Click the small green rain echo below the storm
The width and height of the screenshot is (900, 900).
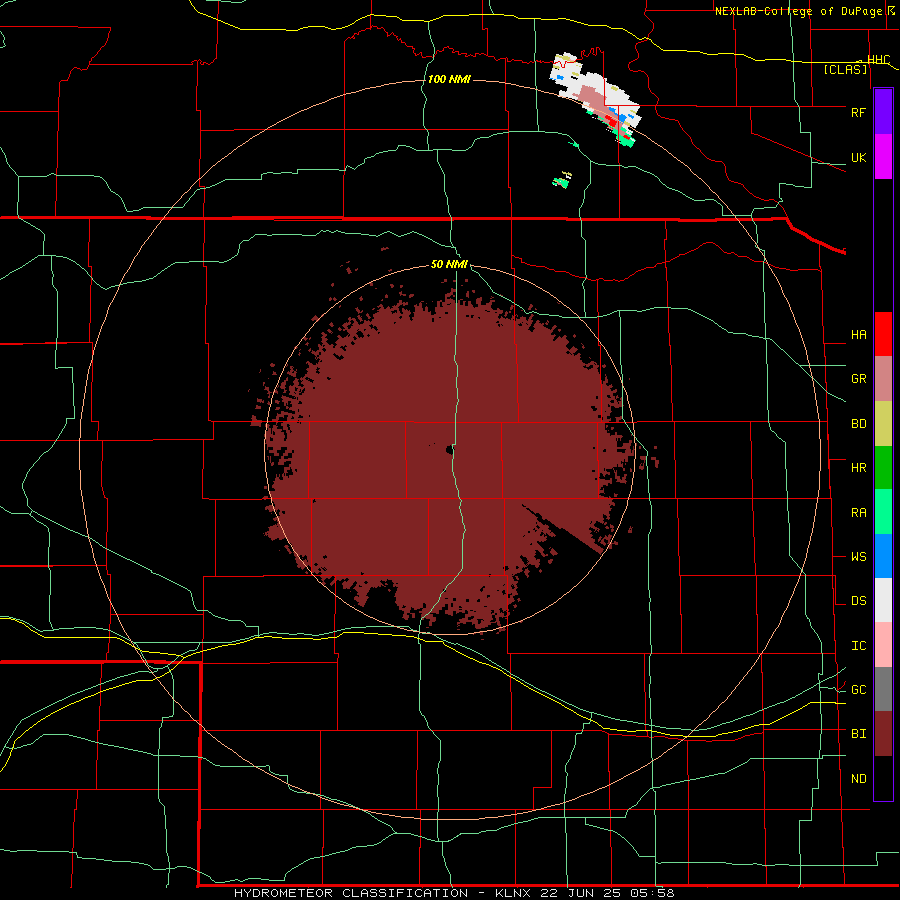(x=561, y=183)
